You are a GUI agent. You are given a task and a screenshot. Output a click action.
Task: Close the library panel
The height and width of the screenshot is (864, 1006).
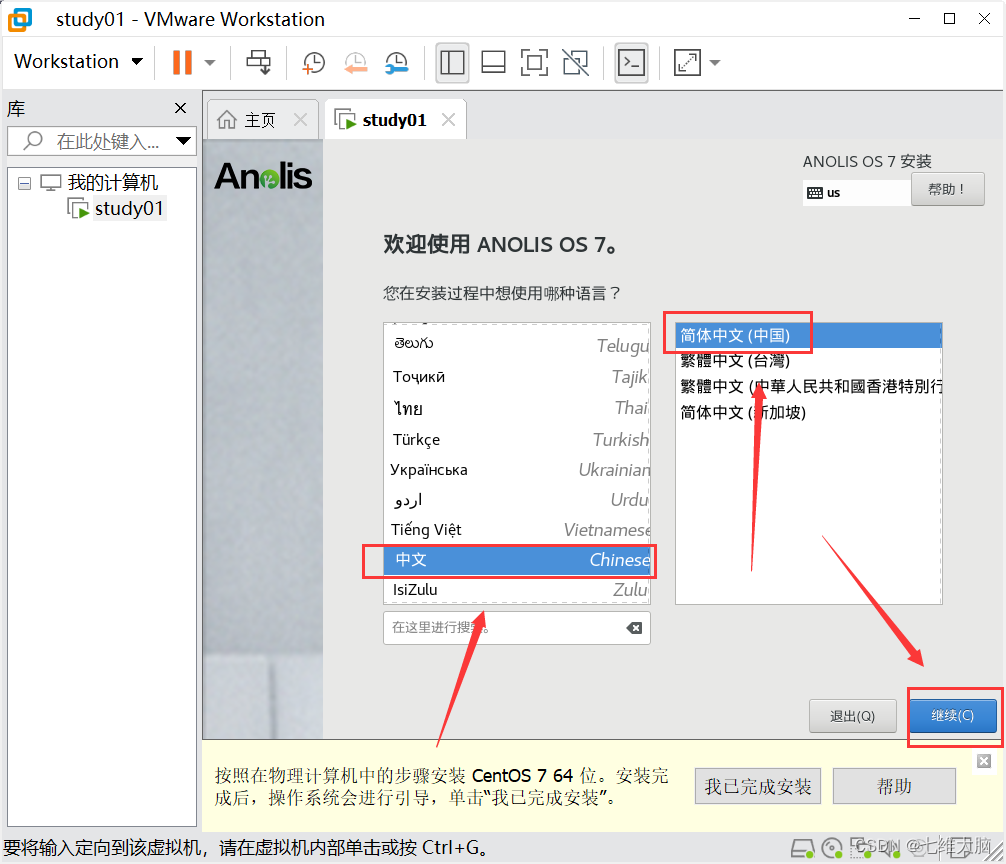pos(181,108)
